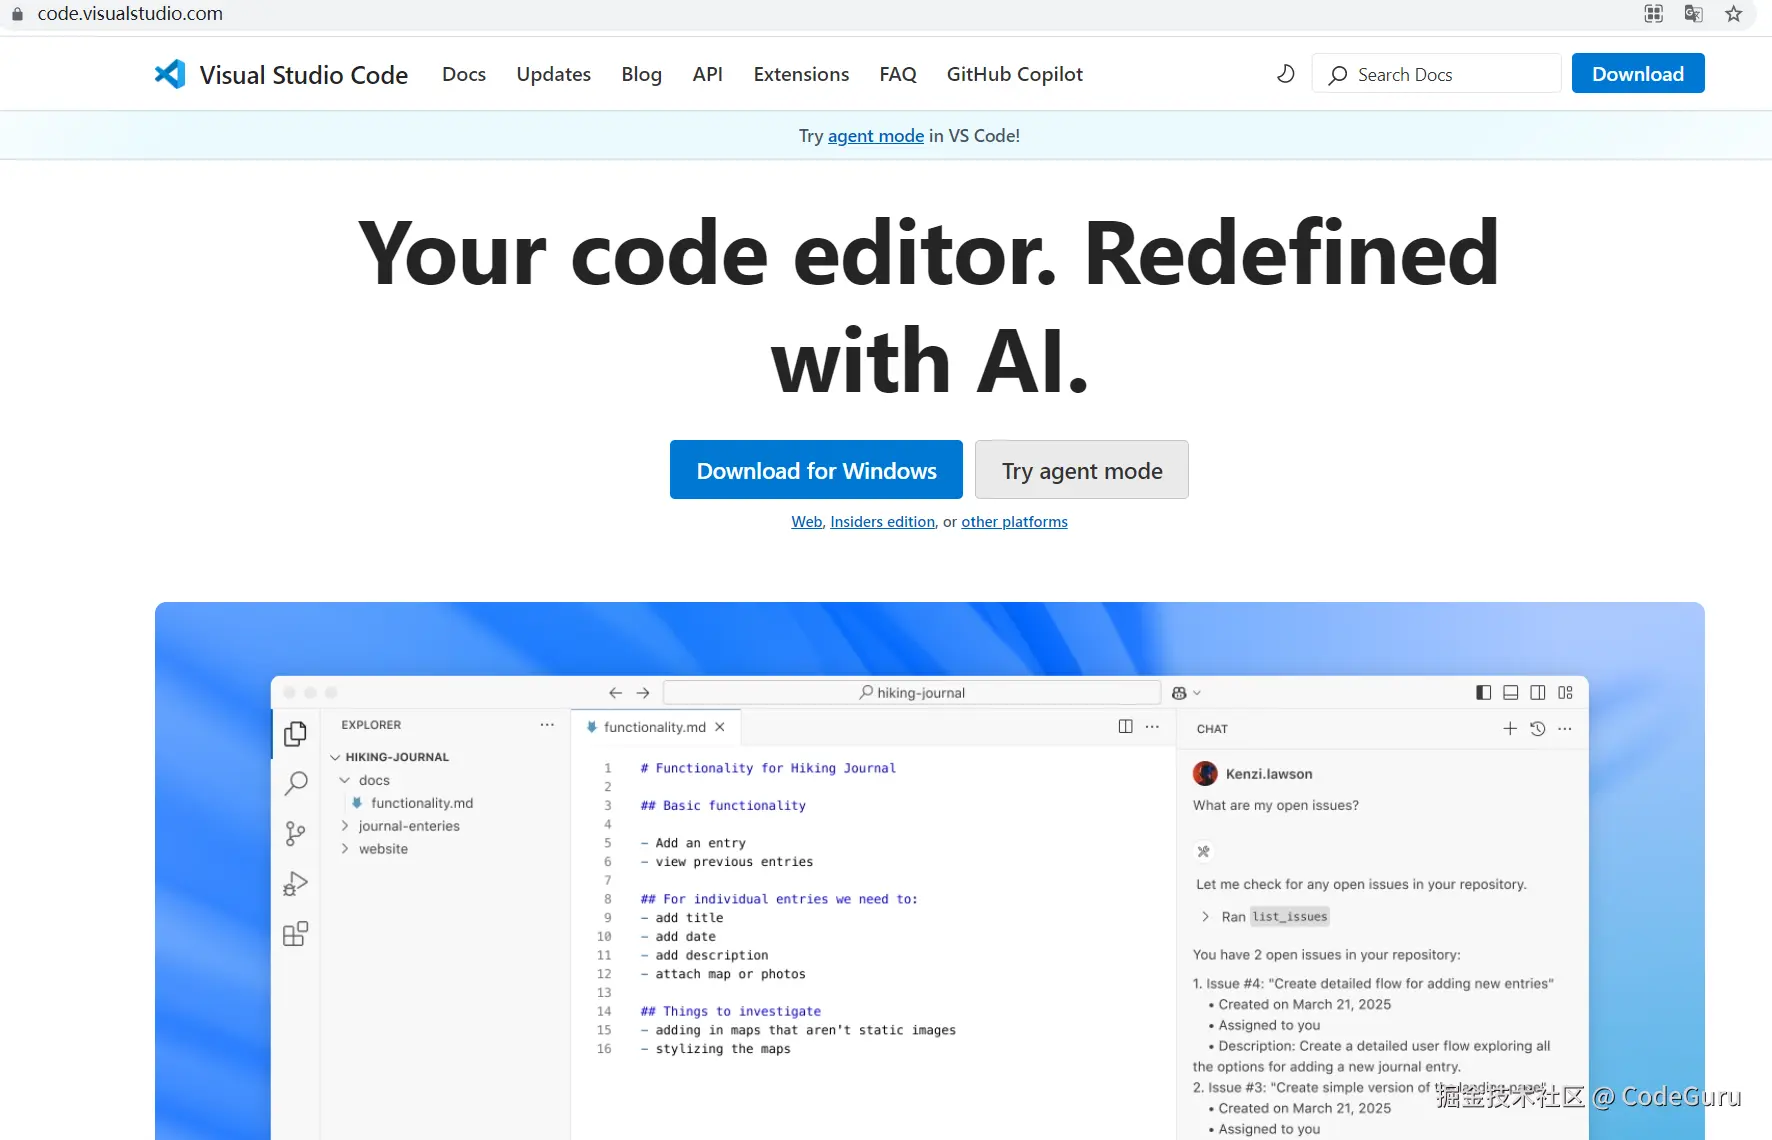Open chat history icon in Chat panel
1772x1140 pixels.
[1537, 729]
